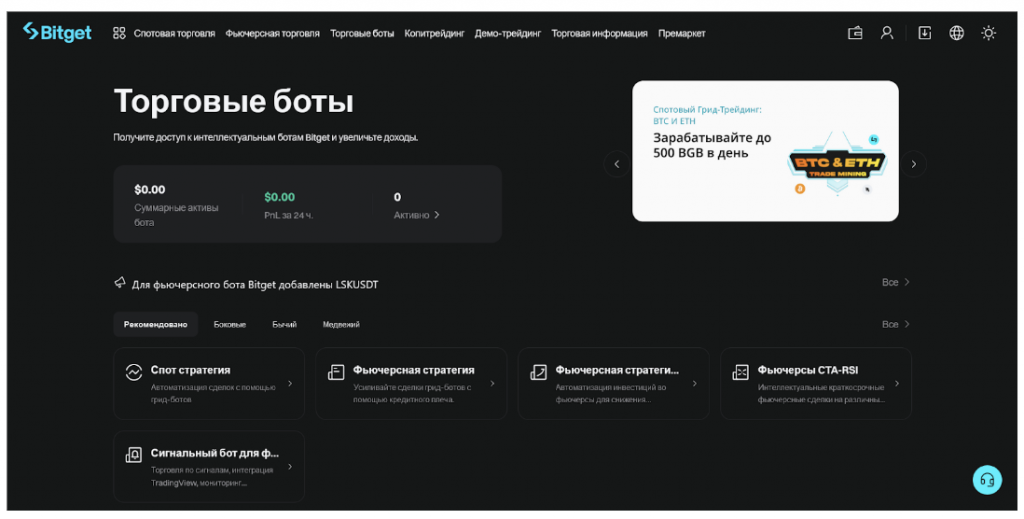1024x519 pixels.
Task: Click the Bitget logo
Action: coord(57,32)
